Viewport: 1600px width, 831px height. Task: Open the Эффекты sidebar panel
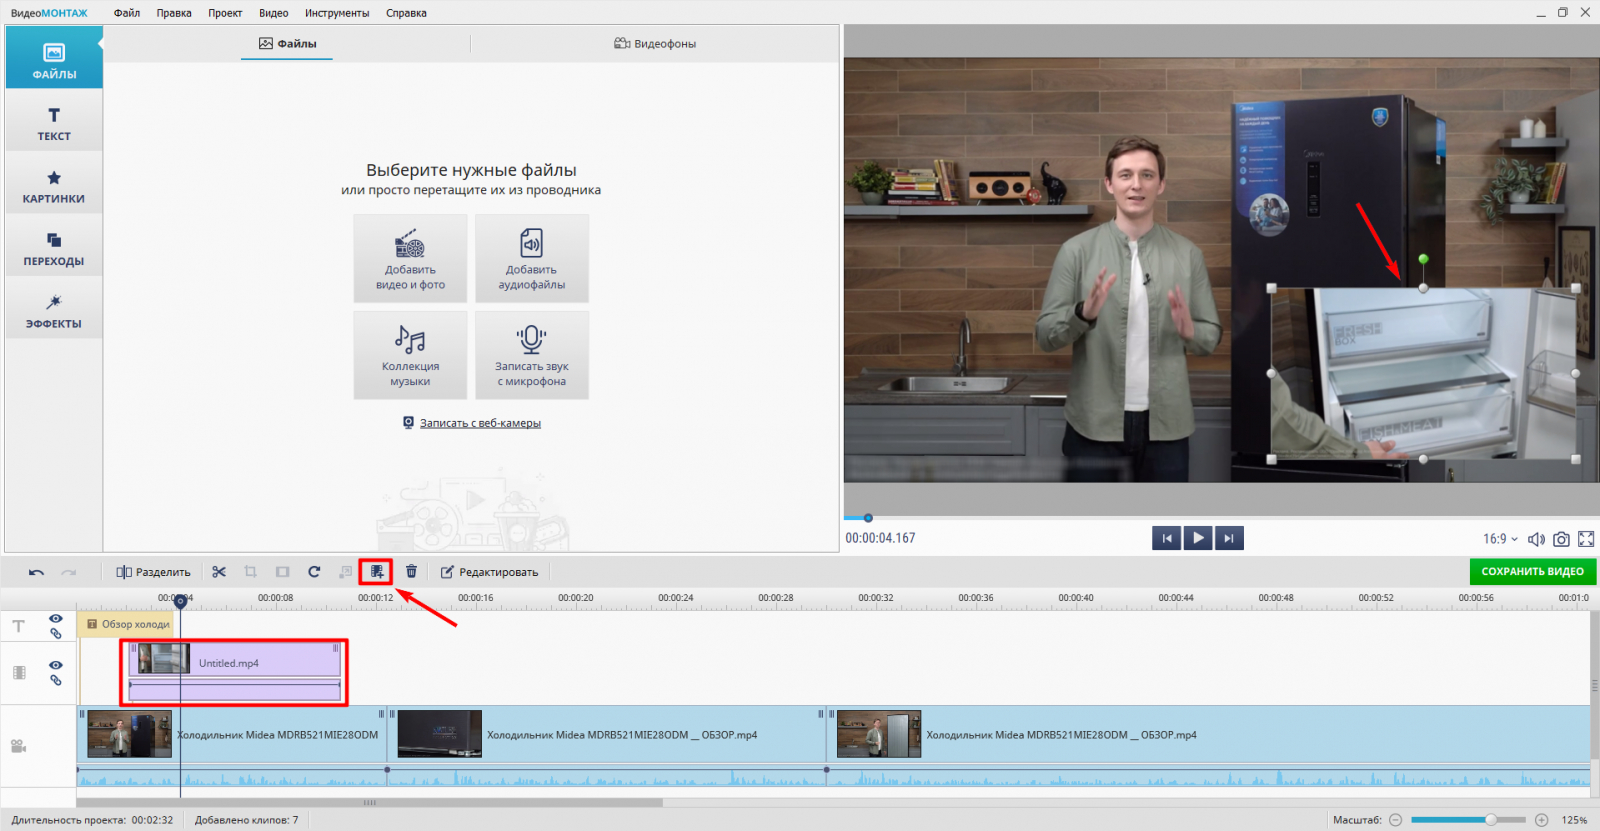click(54, 310)
